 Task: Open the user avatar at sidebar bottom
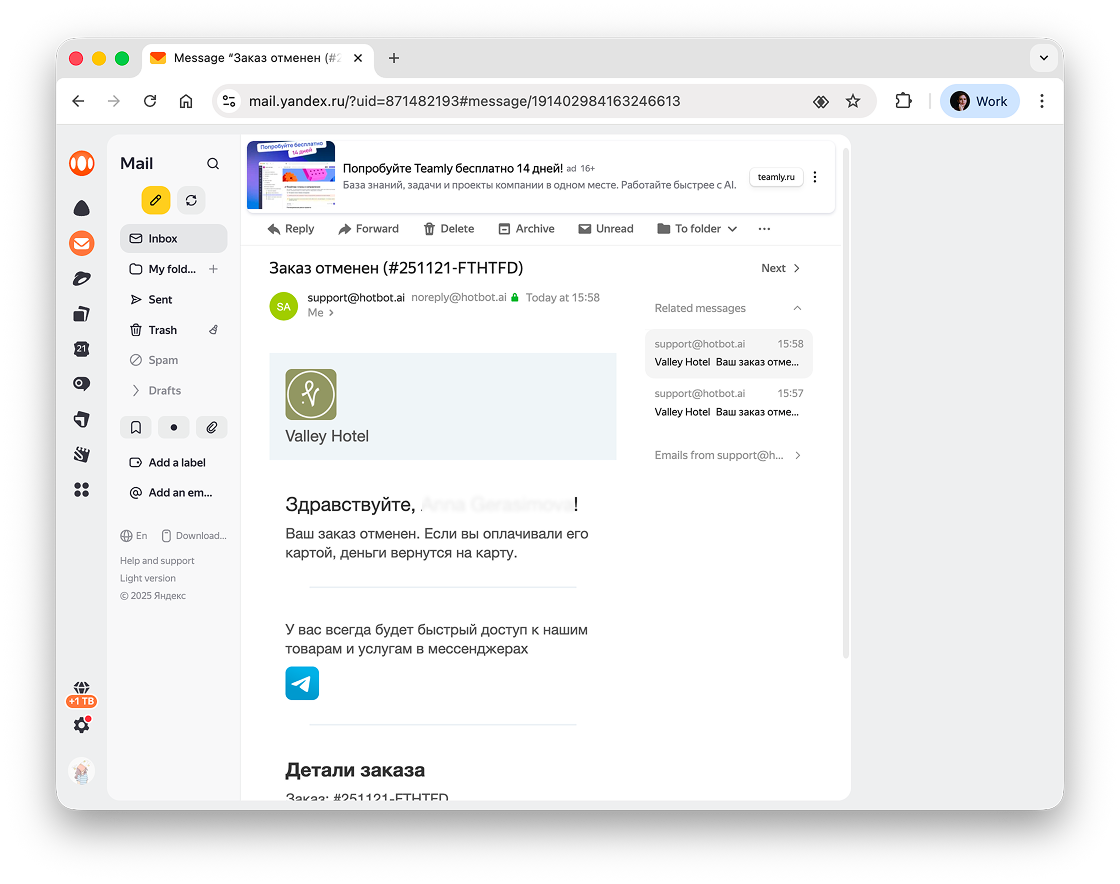tap(81, 771)
